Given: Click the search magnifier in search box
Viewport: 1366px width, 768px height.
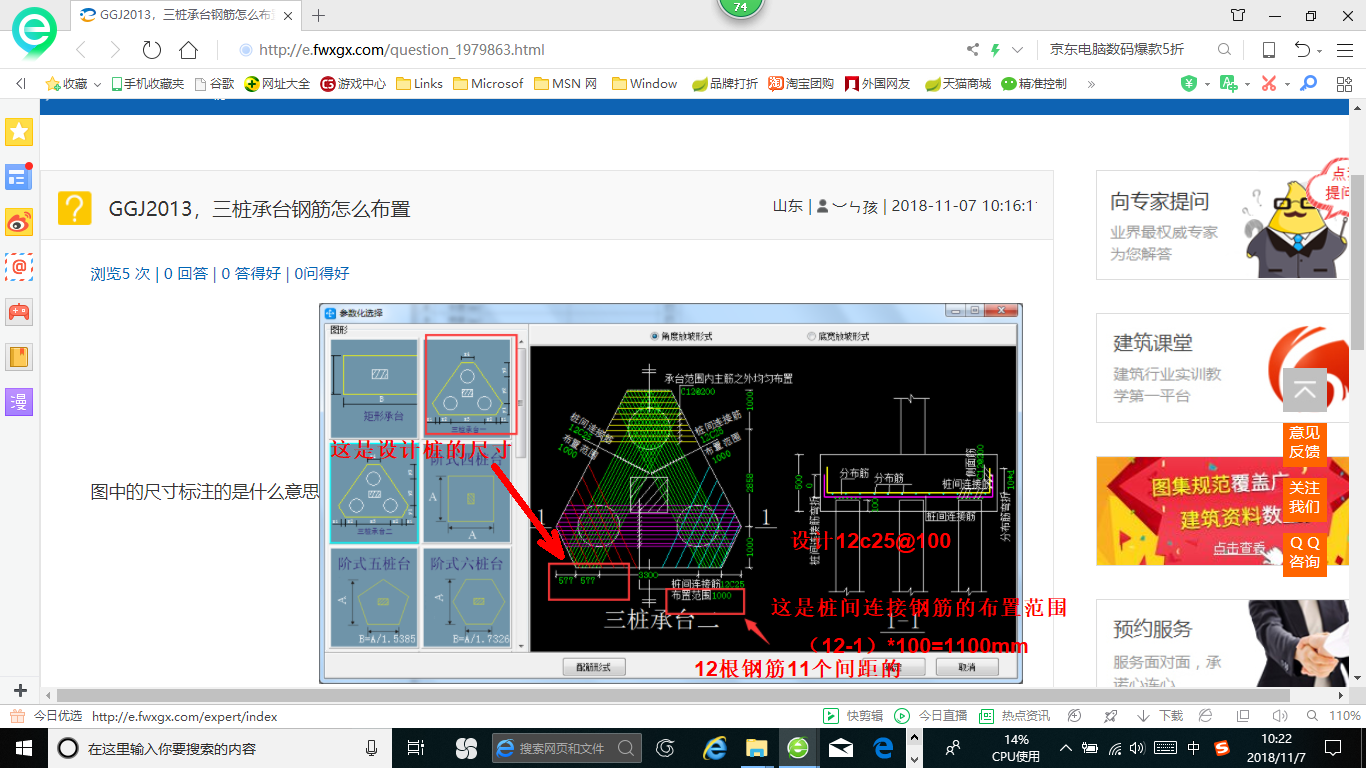Looking at the screenshot, I should tap(1224, 49).
